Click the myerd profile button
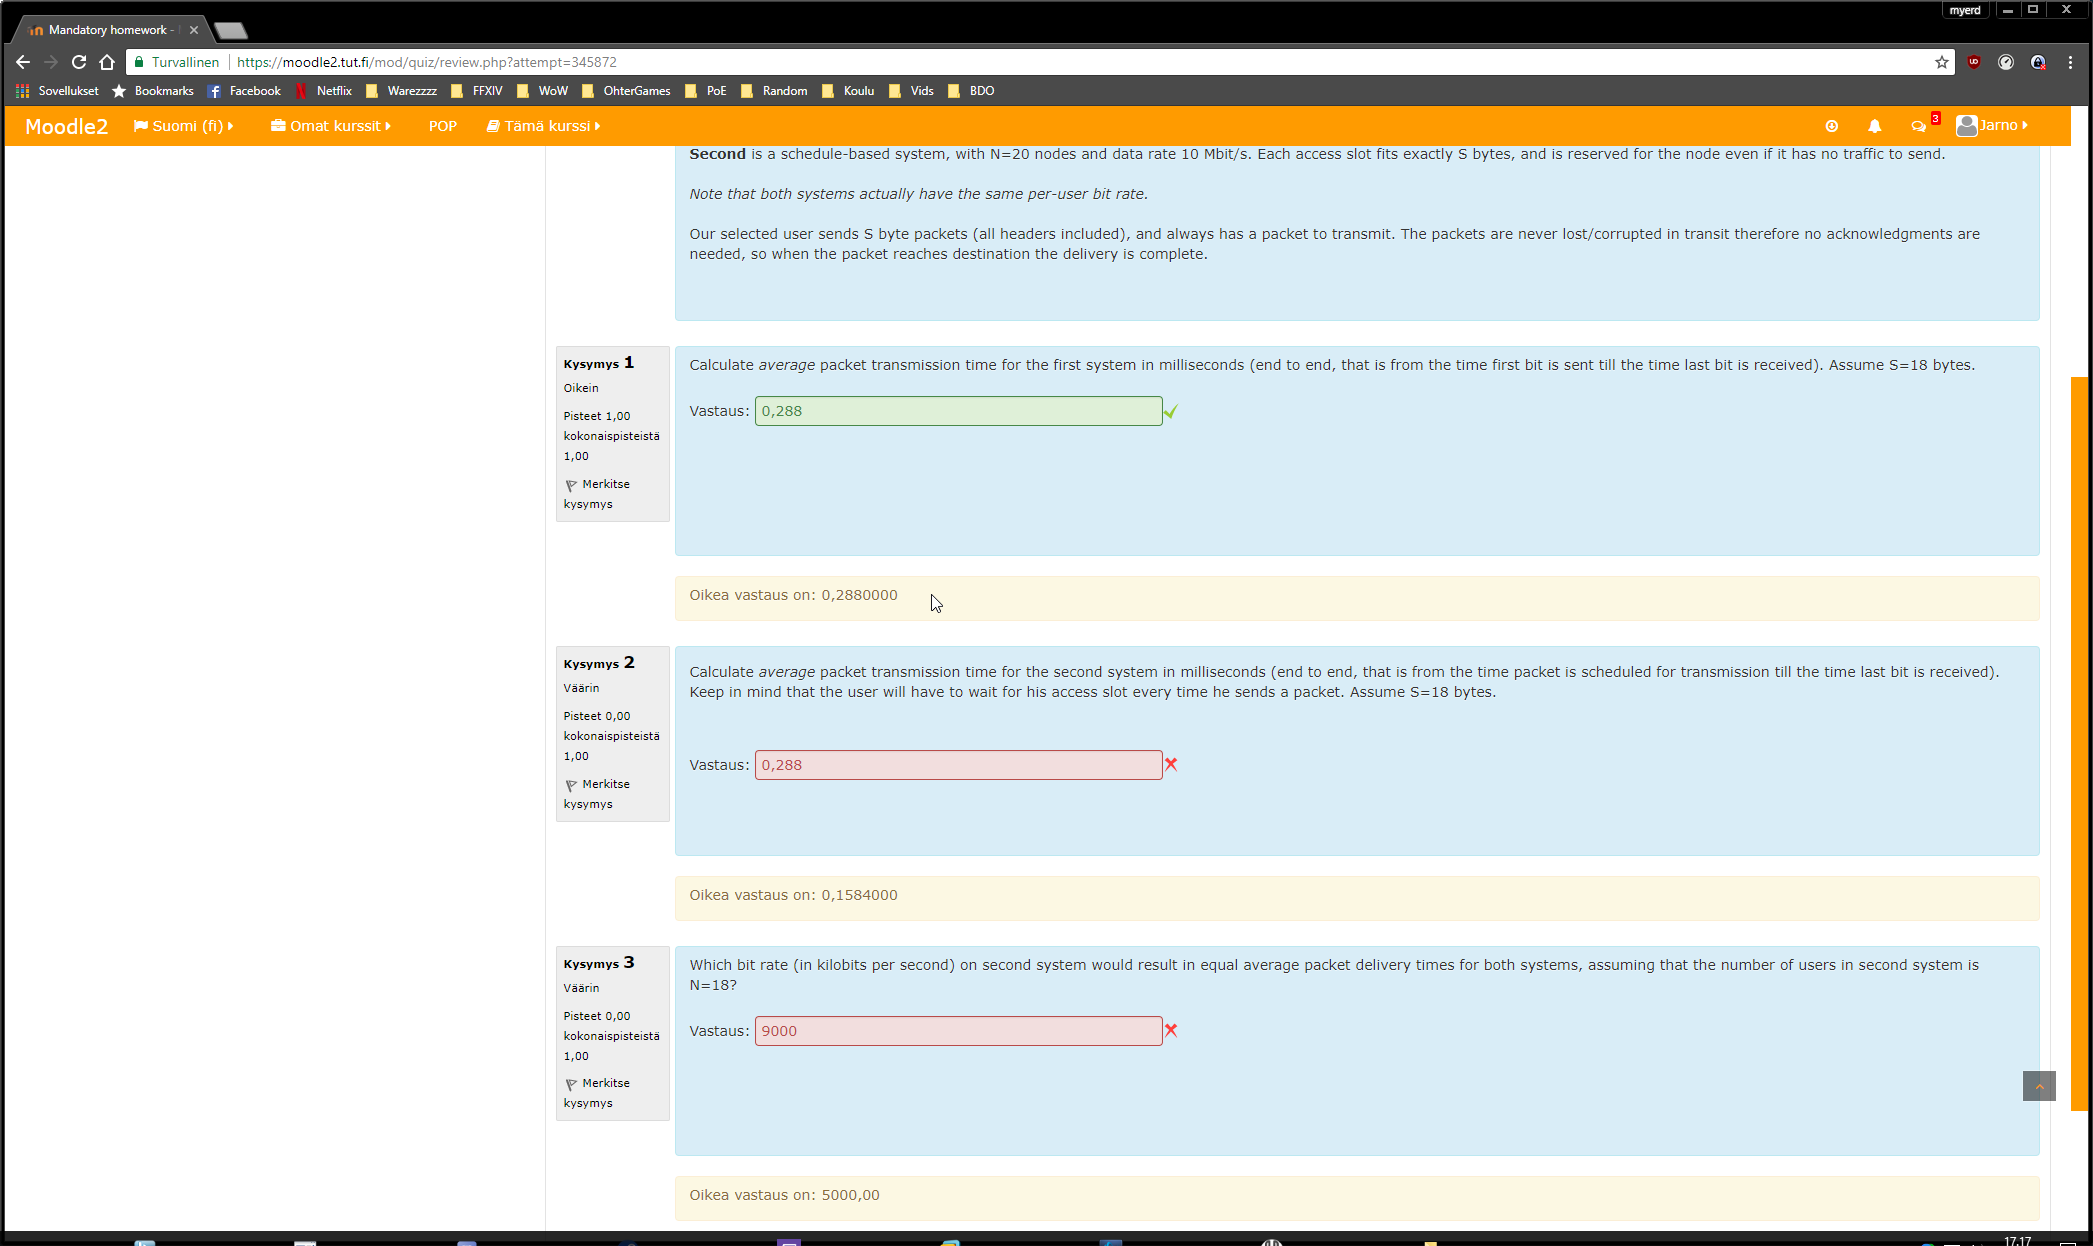This screenshot has width=2093, height=1246. tap(1965, 10)
